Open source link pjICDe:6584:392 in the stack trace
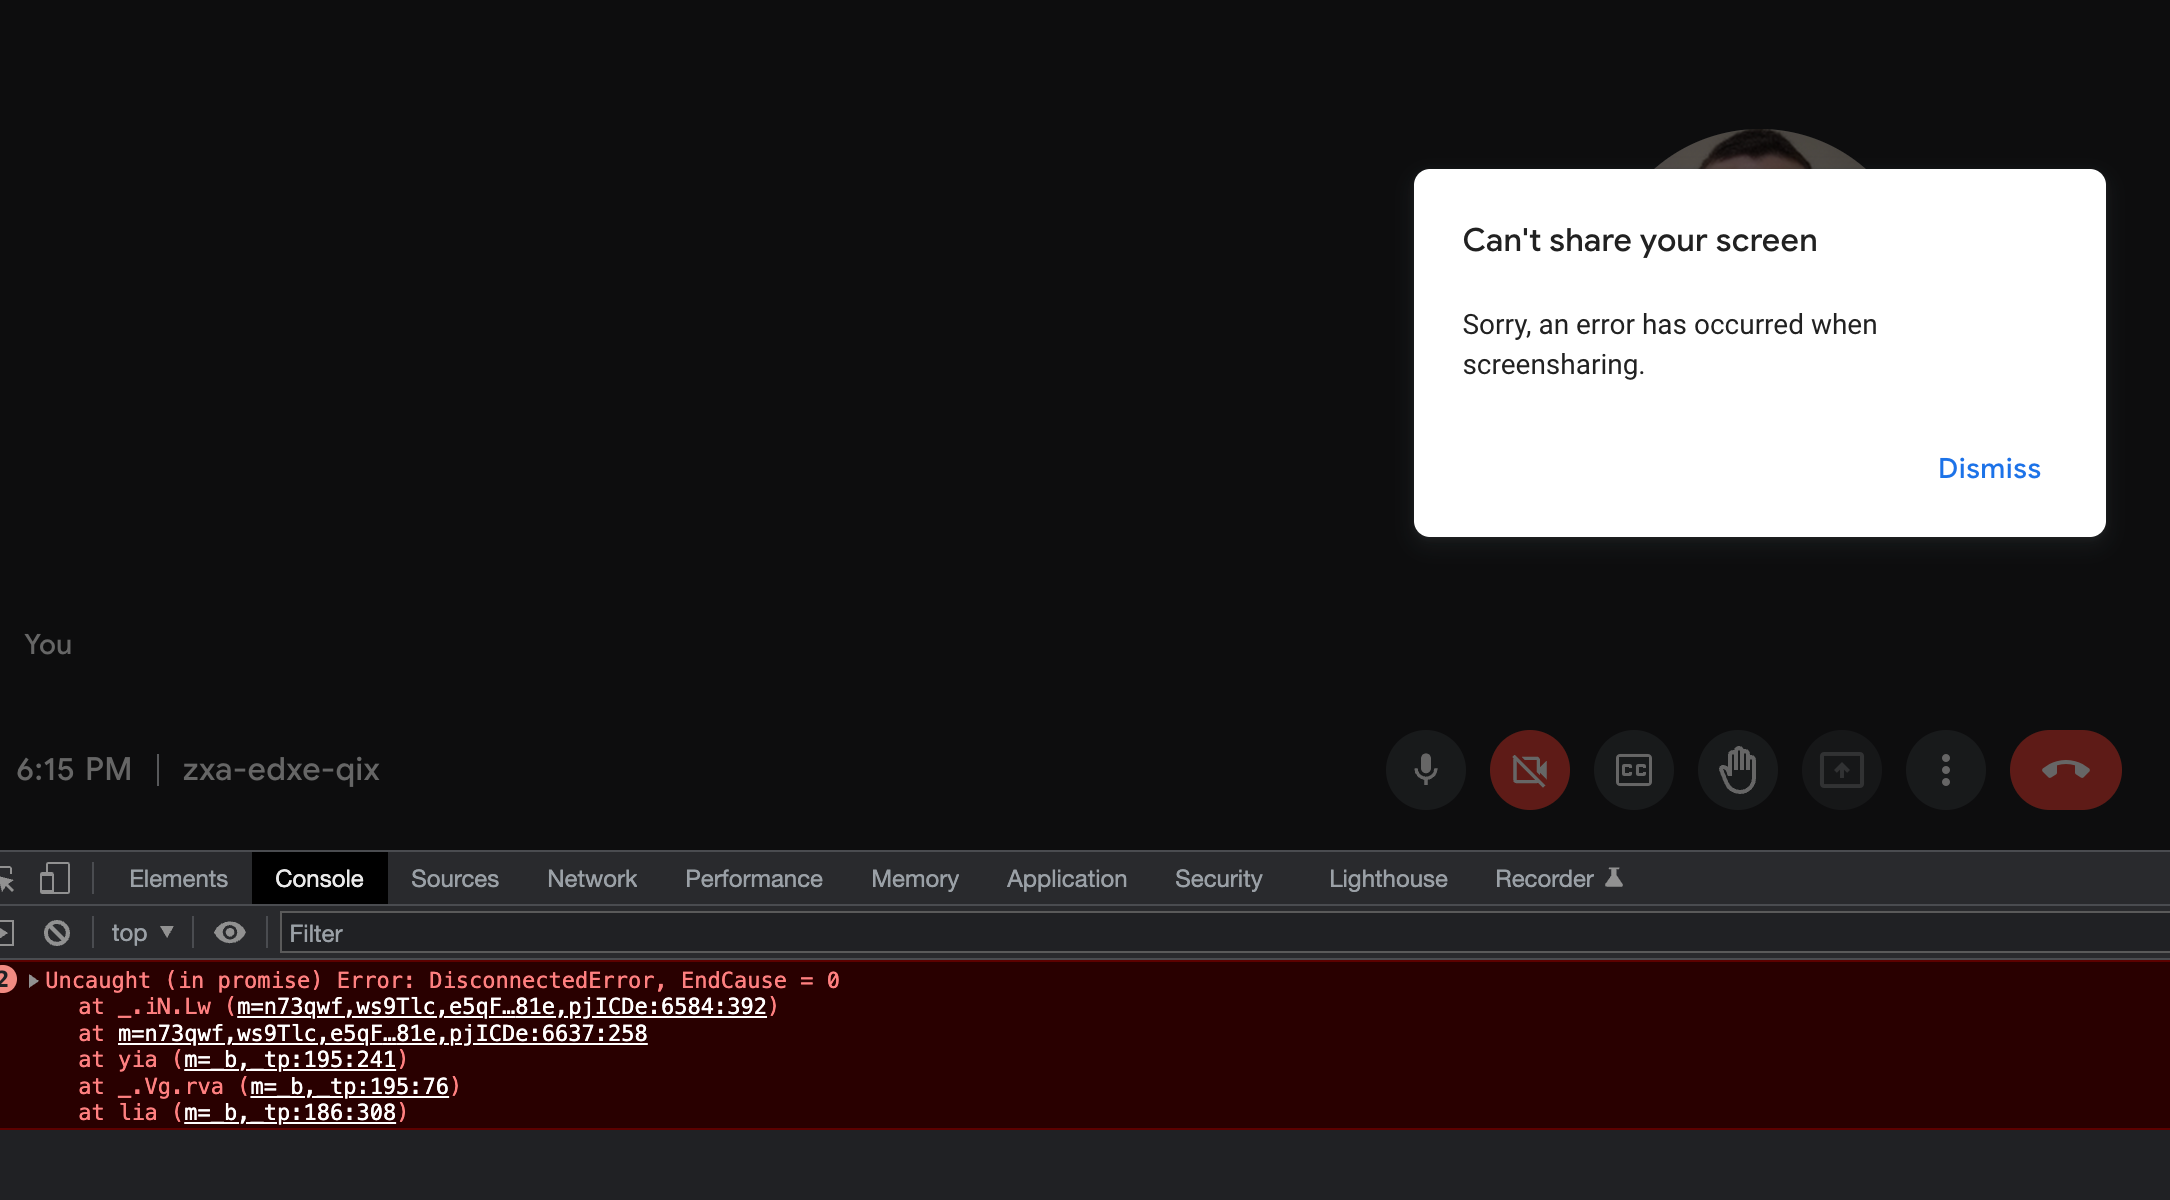 (501, 1006)
